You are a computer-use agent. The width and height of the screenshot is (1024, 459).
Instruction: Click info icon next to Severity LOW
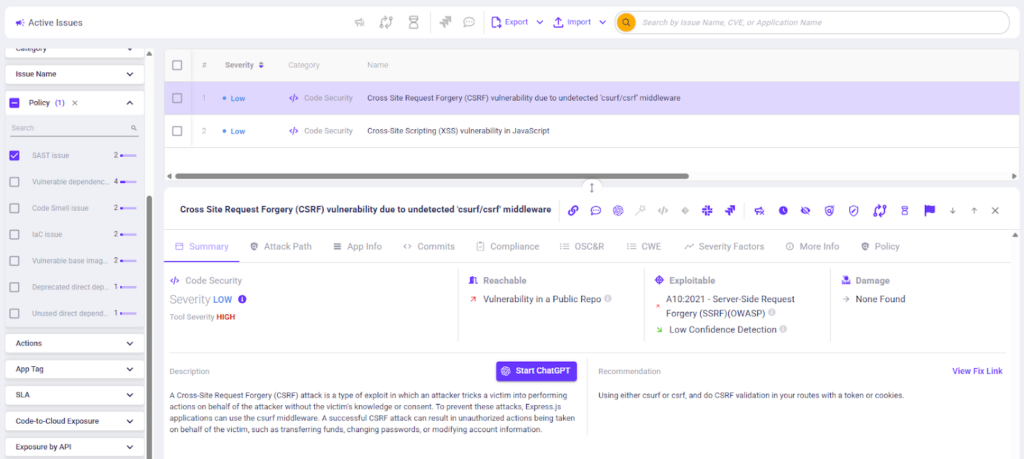tap(242, 300)
